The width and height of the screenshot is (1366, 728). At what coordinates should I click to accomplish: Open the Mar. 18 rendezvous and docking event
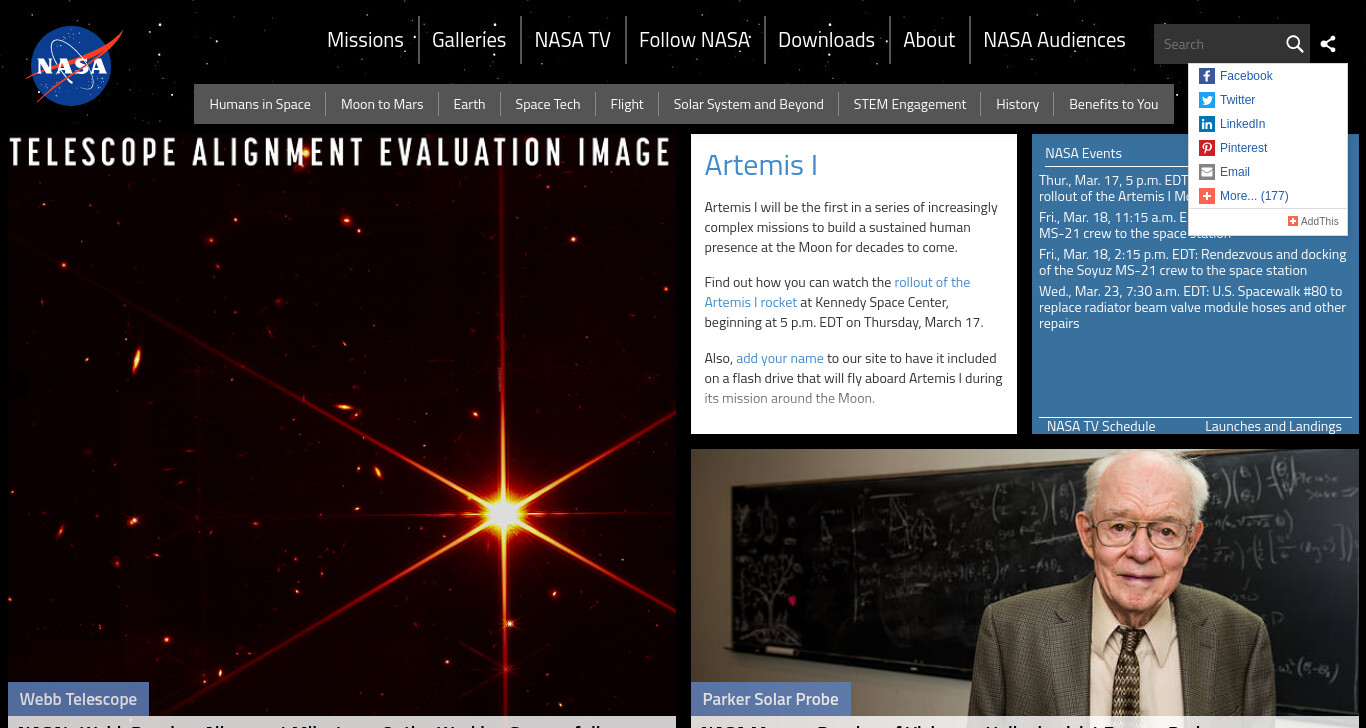point(1193,262)
